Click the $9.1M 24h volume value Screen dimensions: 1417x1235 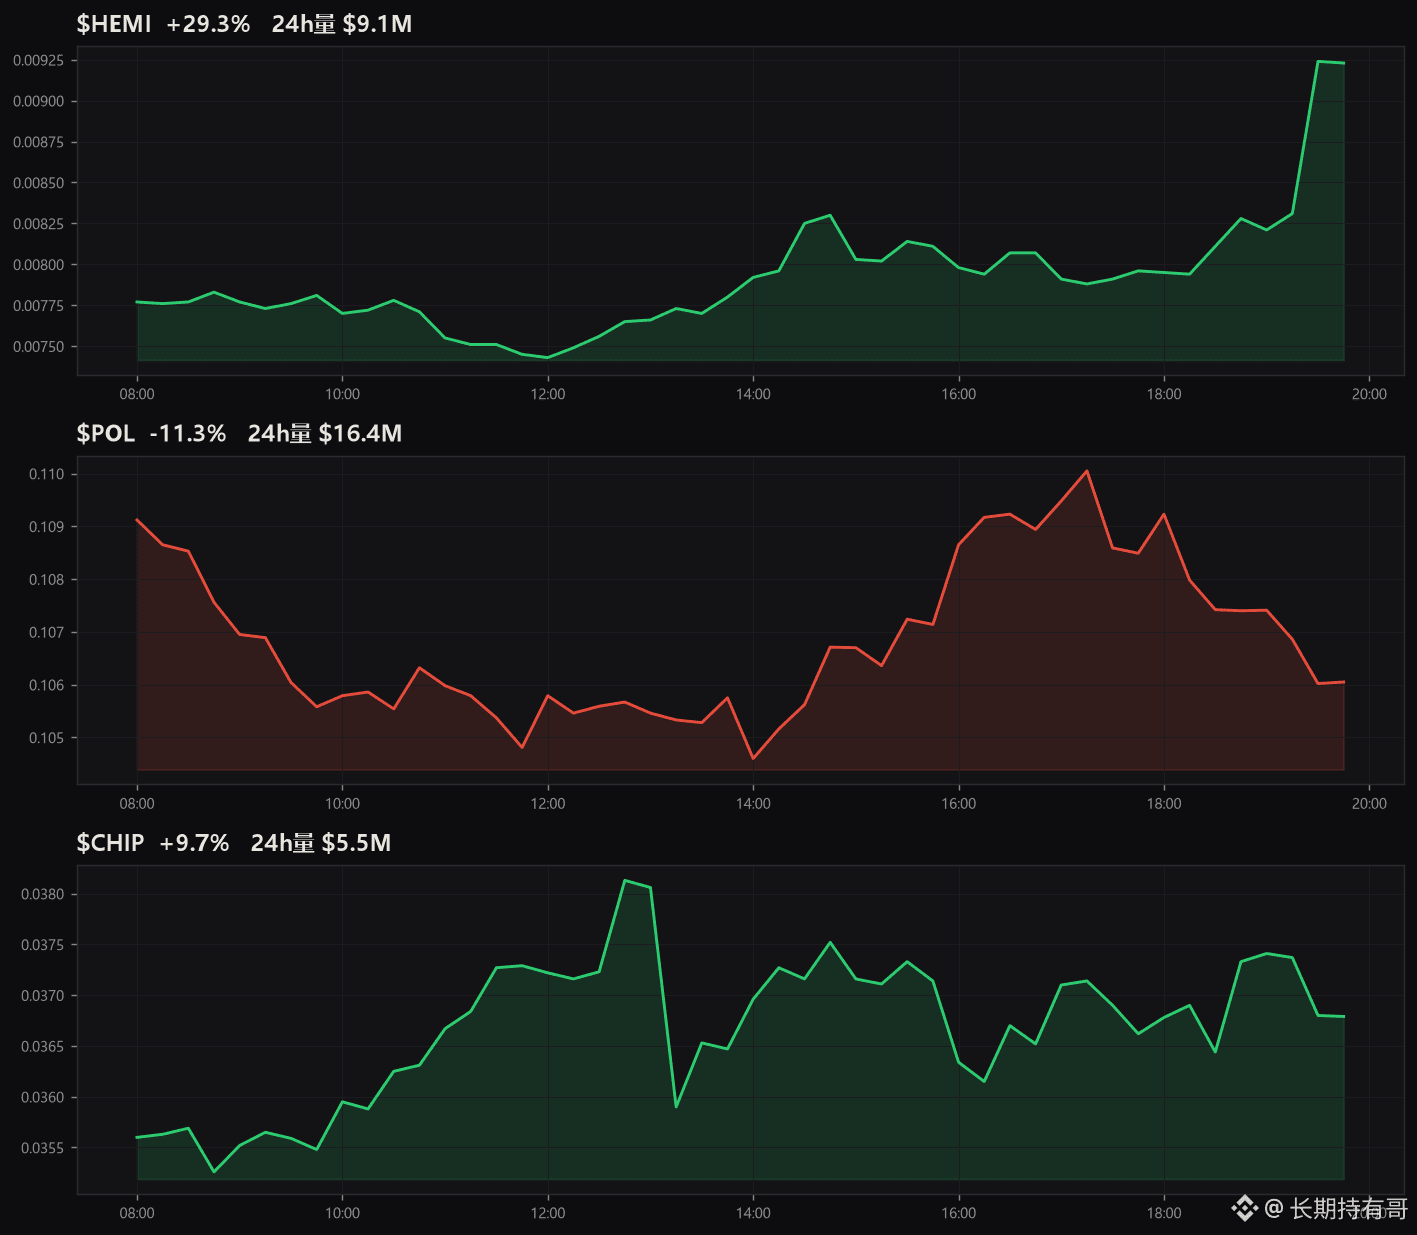(x=377, y=24)
